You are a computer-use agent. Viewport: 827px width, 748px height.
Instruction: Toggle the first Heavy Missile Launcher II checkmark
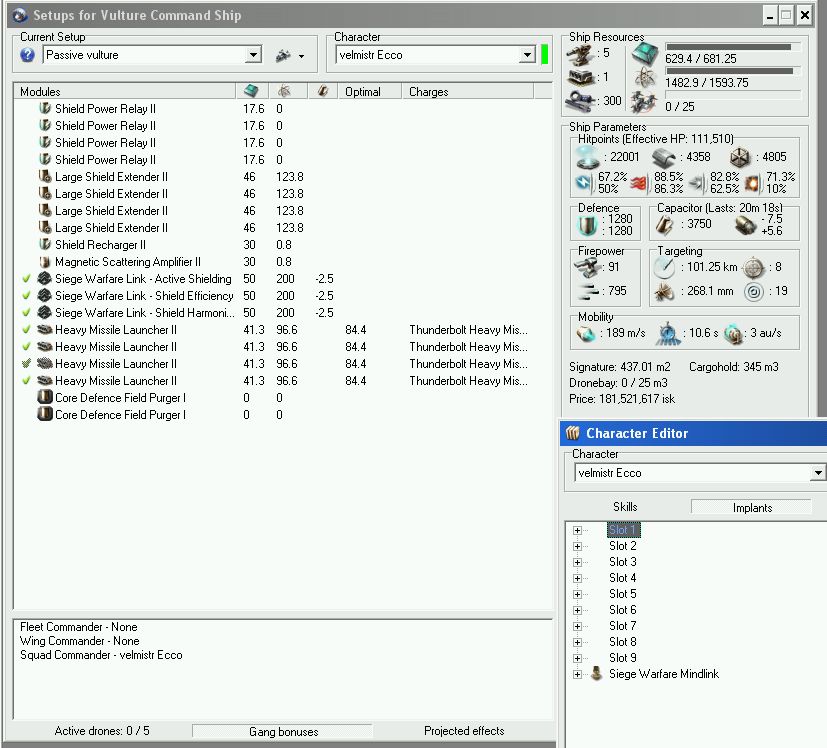[x=26, y=330]
